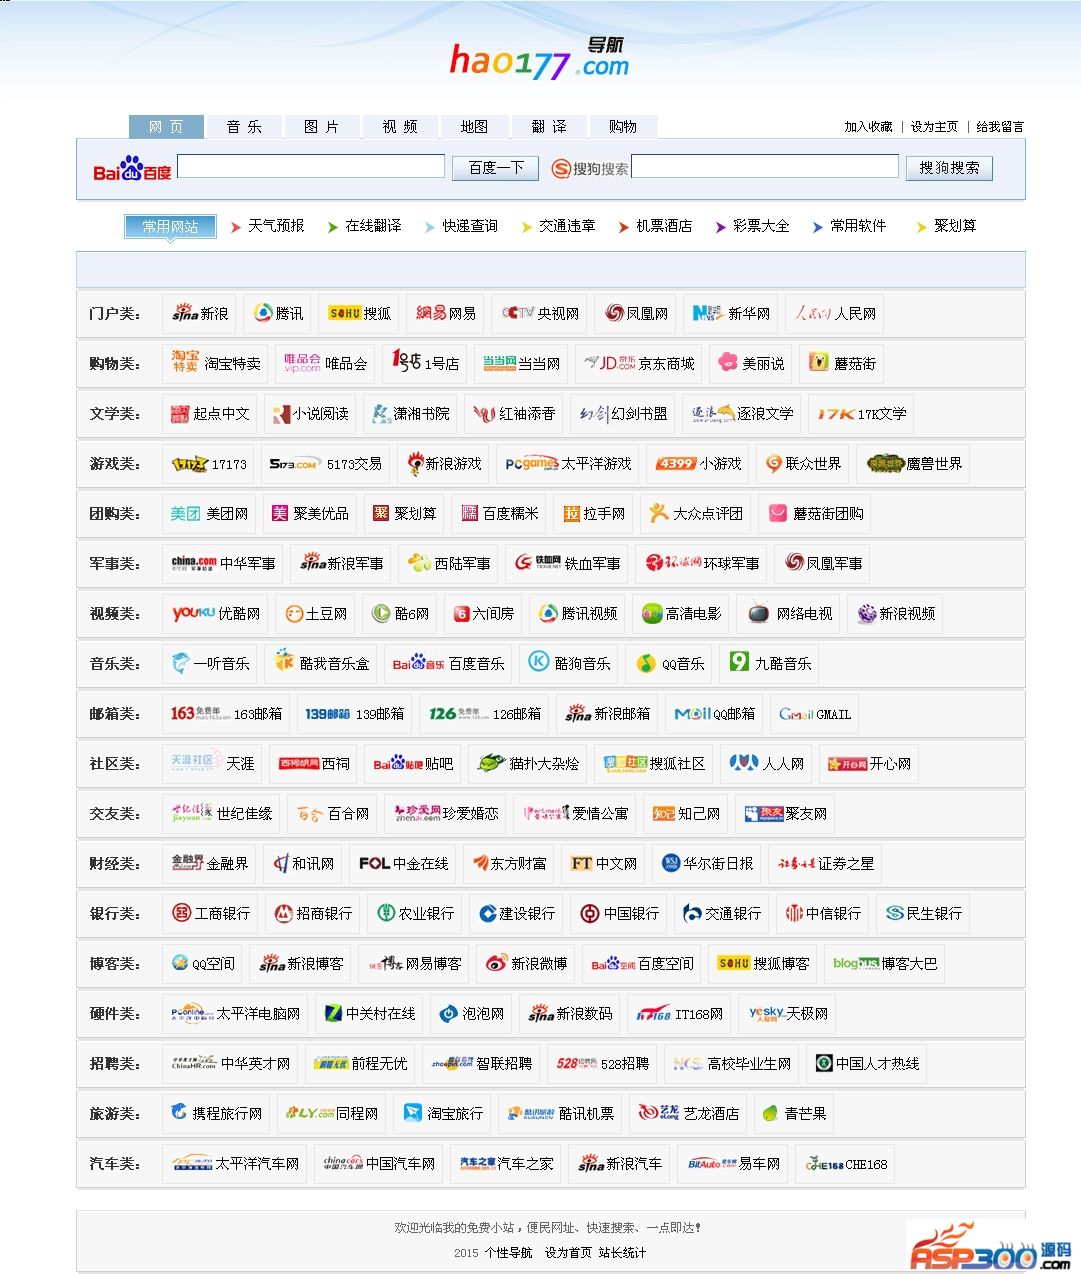The width and height of the screenshot is (1081, 1274).
Task: Open 工商银行 bank link
Action: point(211,913)
